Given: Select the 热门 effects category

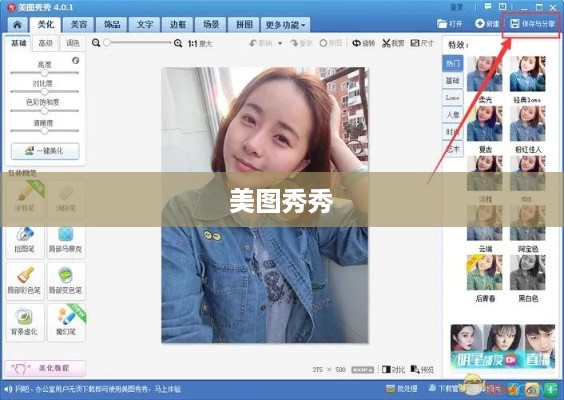Looking at the screenshot, I should (x=452, y=64).
